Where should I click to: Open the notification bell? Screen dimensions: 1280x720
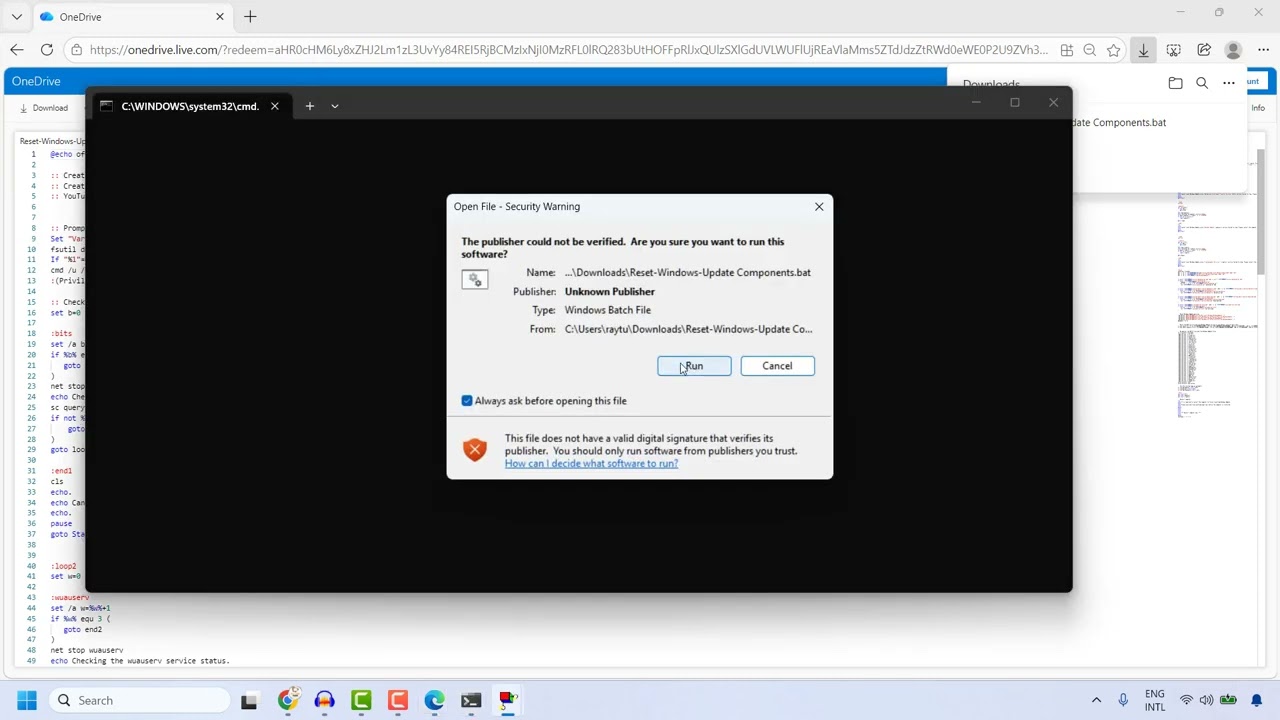(x=1258, y=700)
